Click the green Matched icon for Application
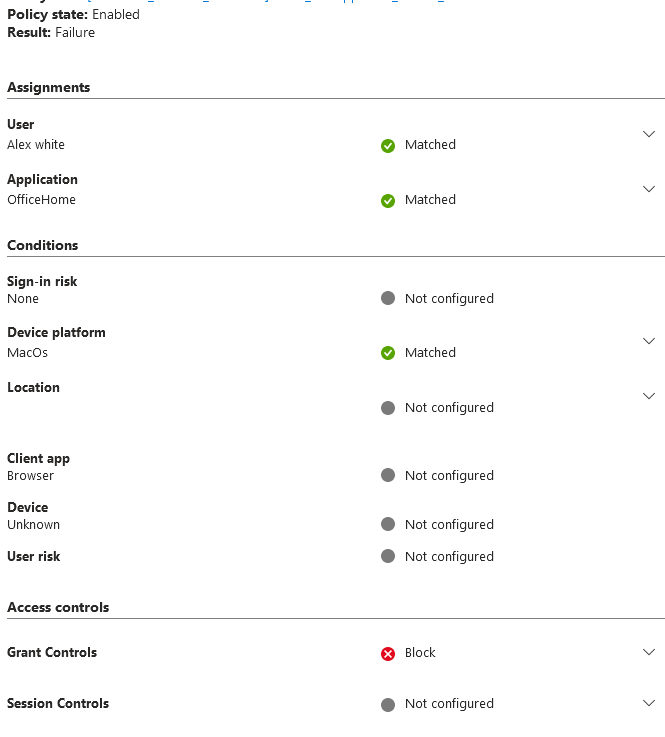This screenshot has height=737, width=665. coord(388,201)
